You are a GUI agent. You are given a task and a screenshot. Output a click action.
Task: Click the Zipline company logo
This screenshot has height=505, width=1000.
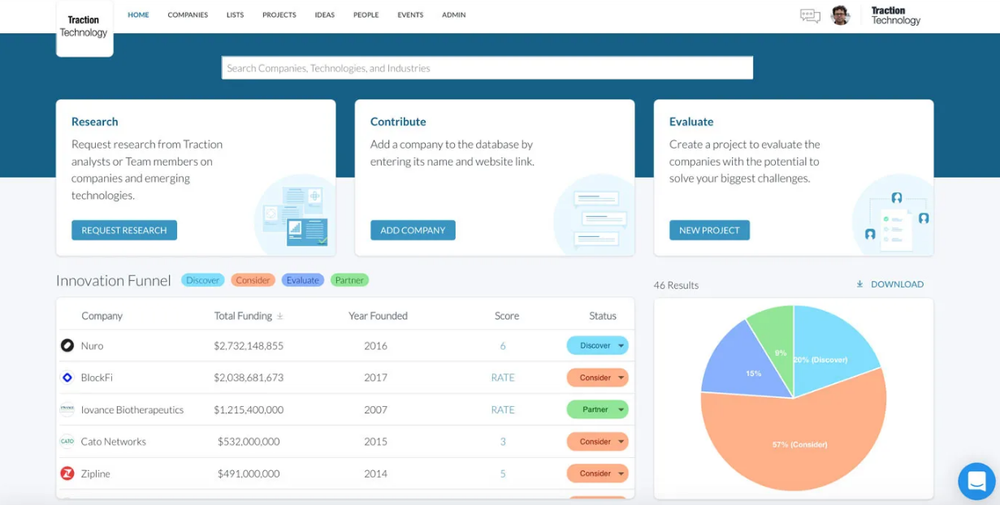coord(67,473)
